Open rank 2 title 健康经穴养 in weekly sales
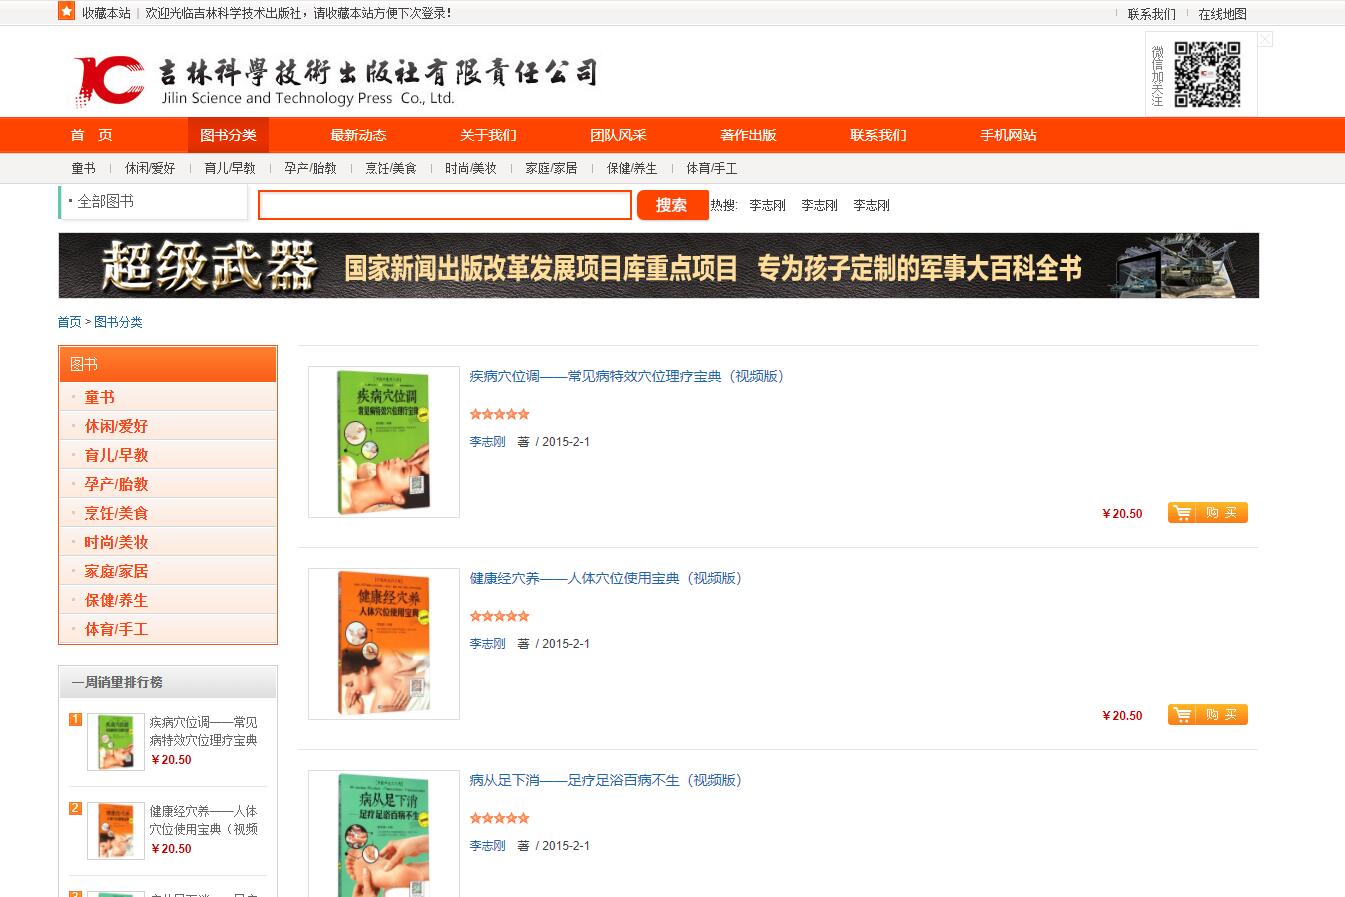 click(x=204, y=820)
